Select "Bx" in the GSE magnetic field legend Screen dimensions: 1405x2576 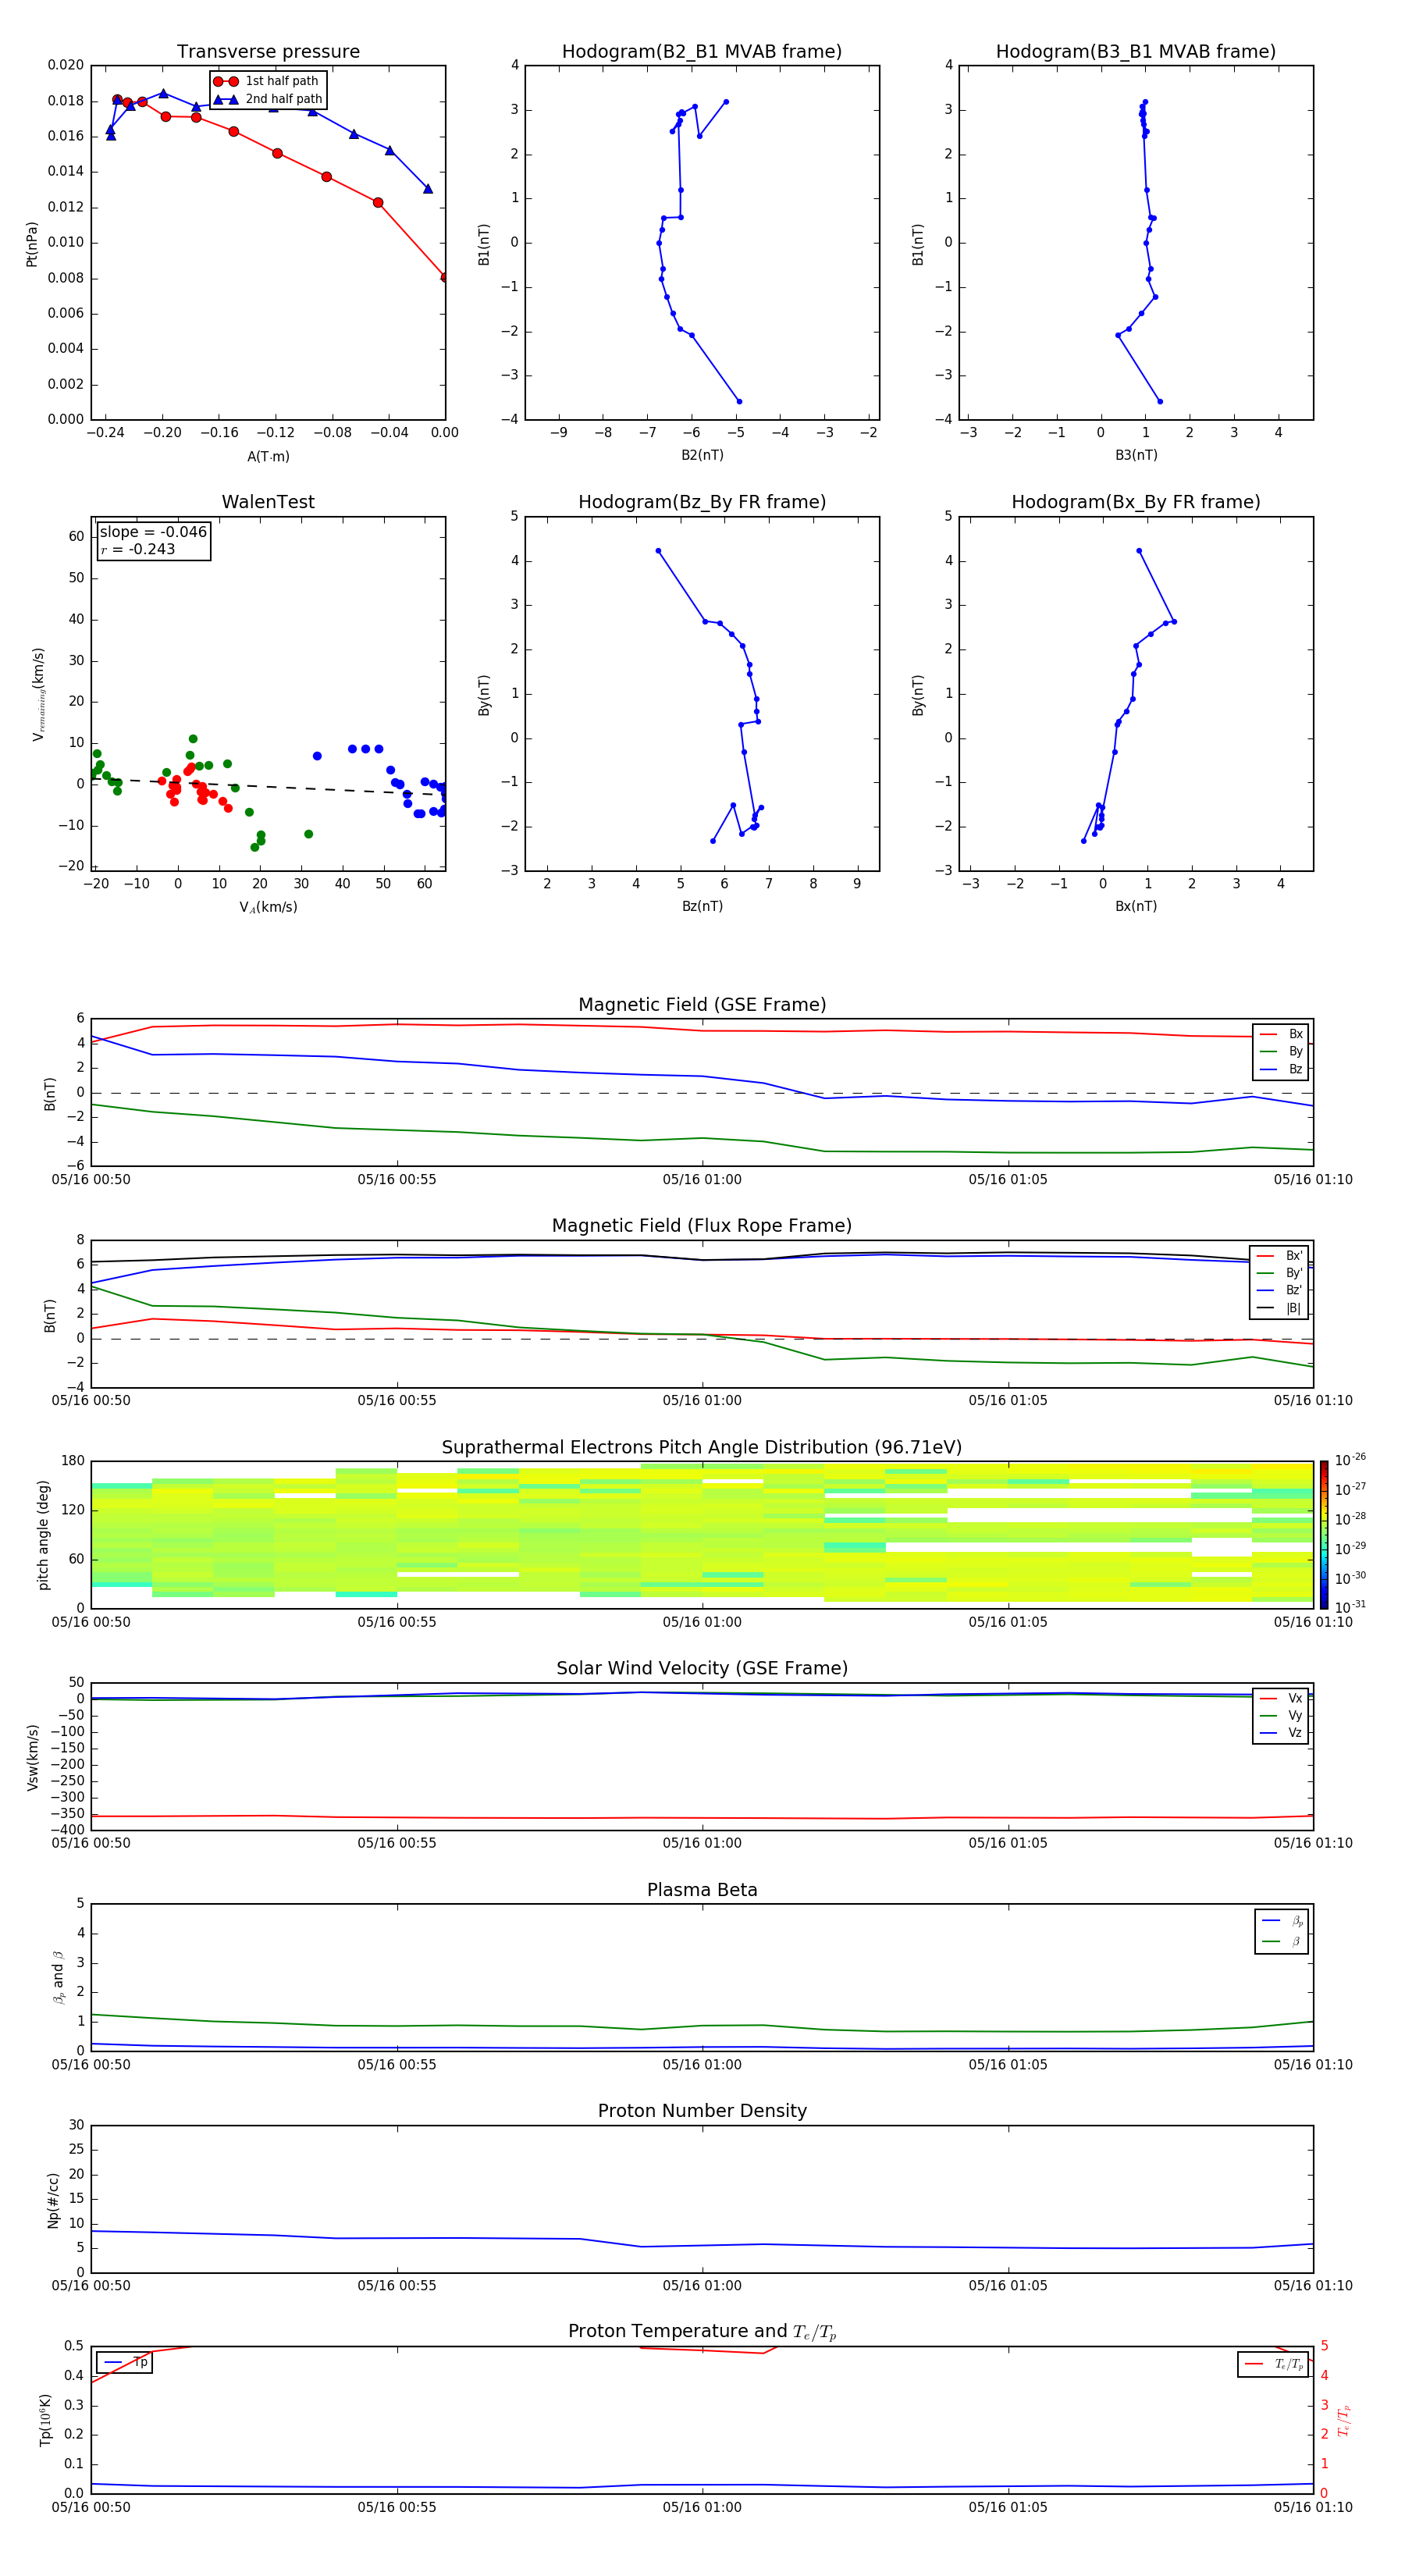pyautogui.click(x=1281, y=1034)
